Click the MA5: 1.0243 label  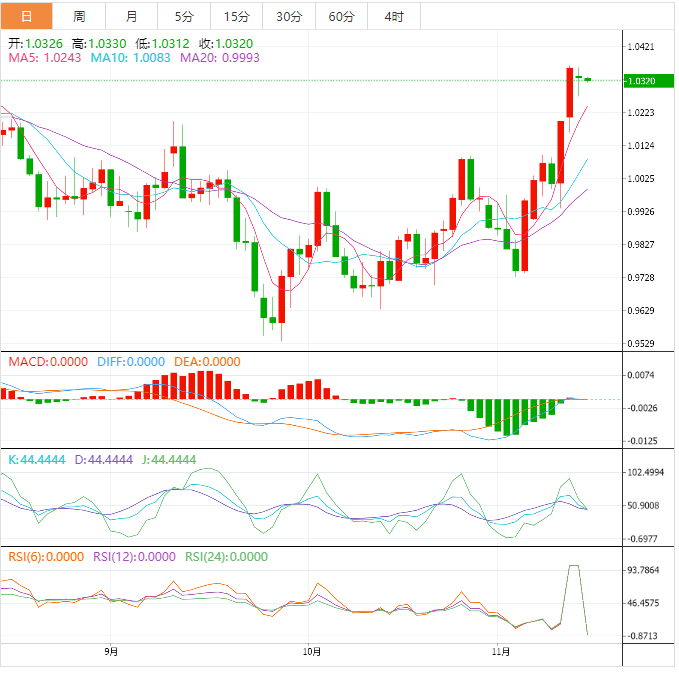(45, 58)
